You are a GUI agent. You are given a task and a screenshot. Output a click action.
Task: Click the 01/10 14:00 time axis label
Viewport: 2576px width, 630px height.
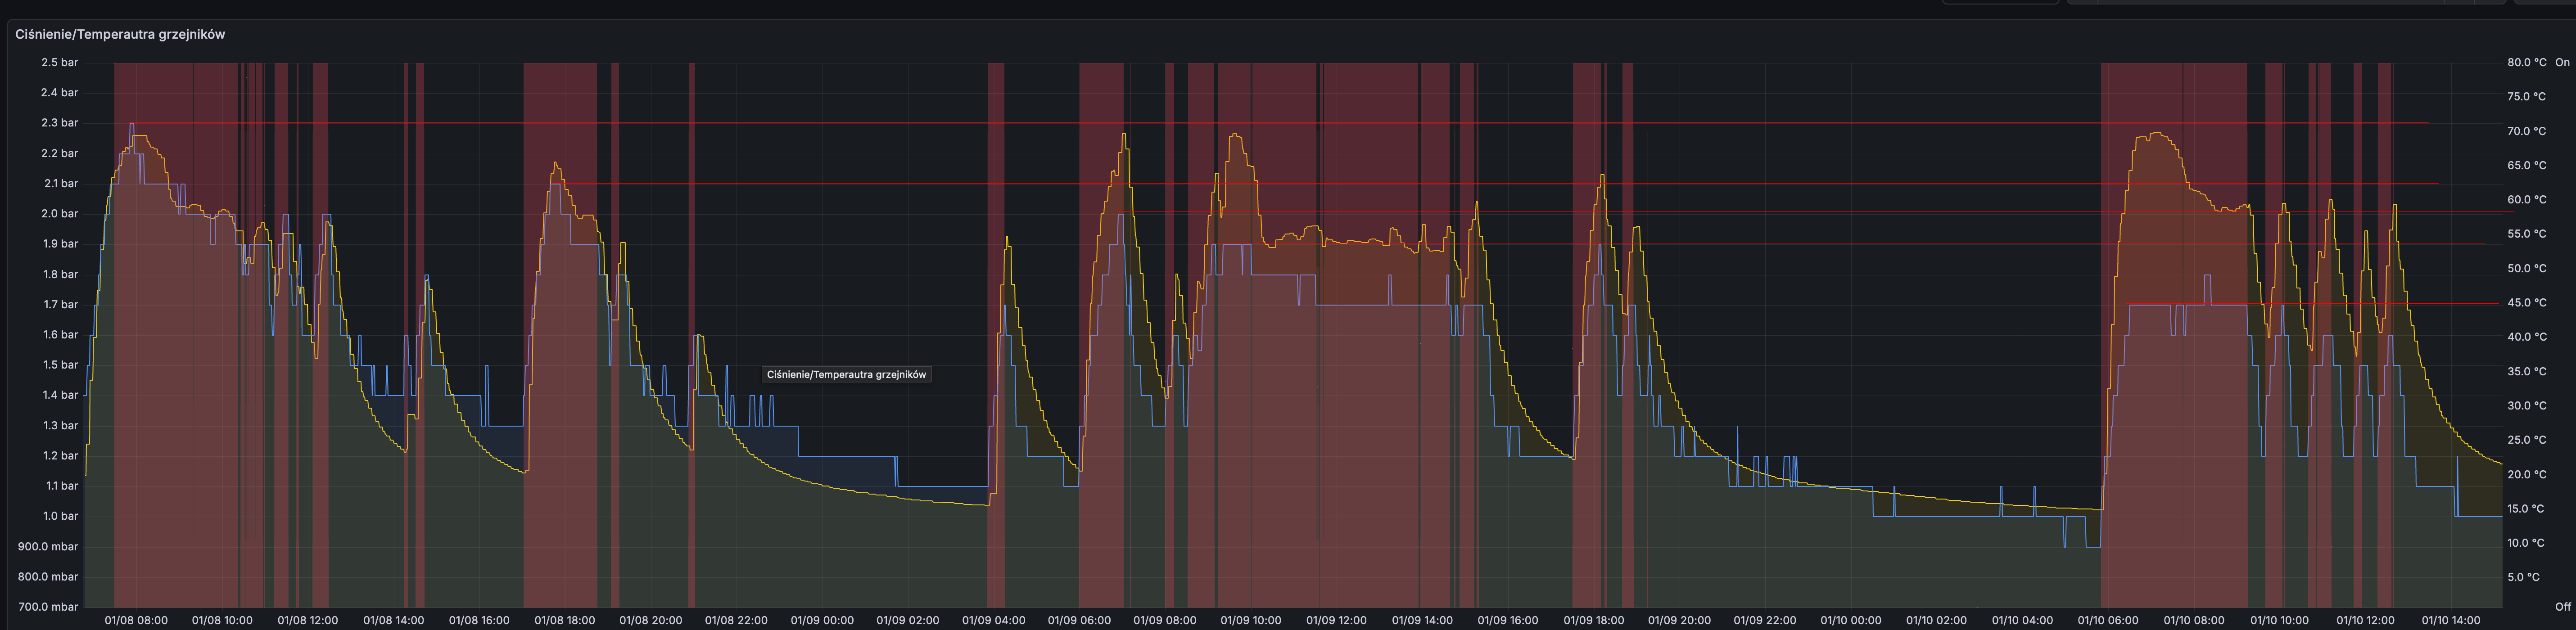pyautogui.click(x=2451, y=620)
